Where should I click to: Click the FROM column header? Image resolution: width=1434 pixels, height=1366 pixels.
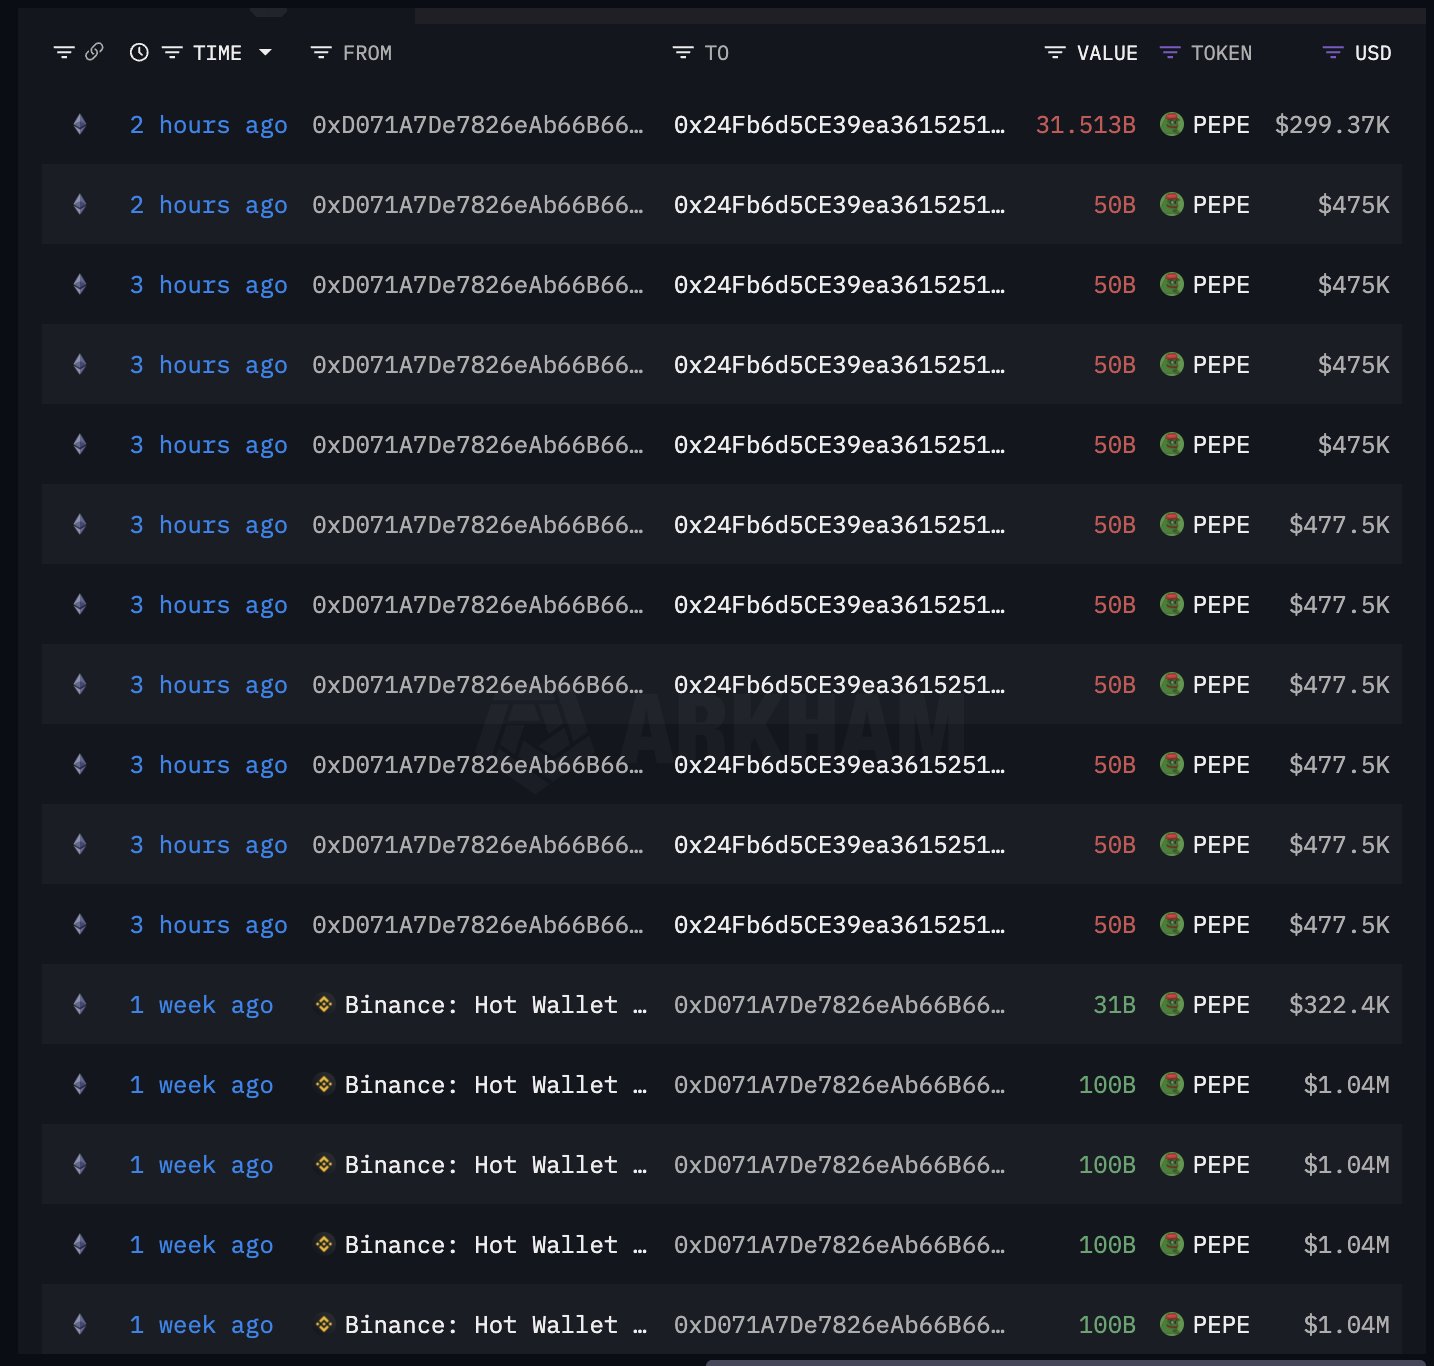click(367, 53)
